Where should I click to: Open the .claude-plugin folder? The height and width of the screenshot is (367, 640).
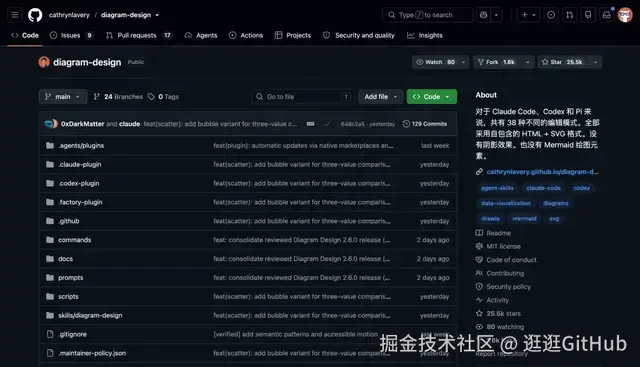pos(80,164)
